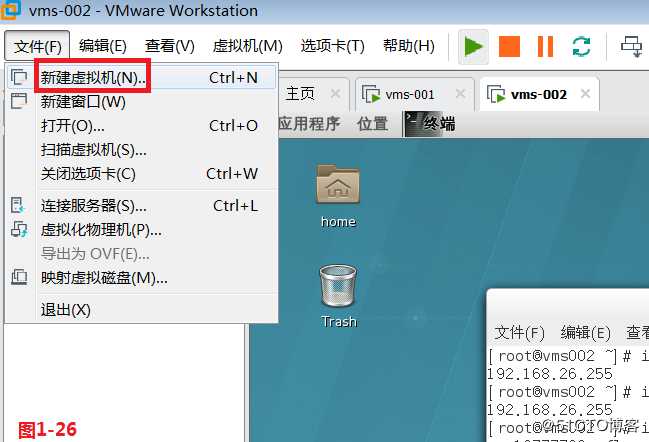Open the 查看(V) menu
649x442 pixels.
[170, 46]
